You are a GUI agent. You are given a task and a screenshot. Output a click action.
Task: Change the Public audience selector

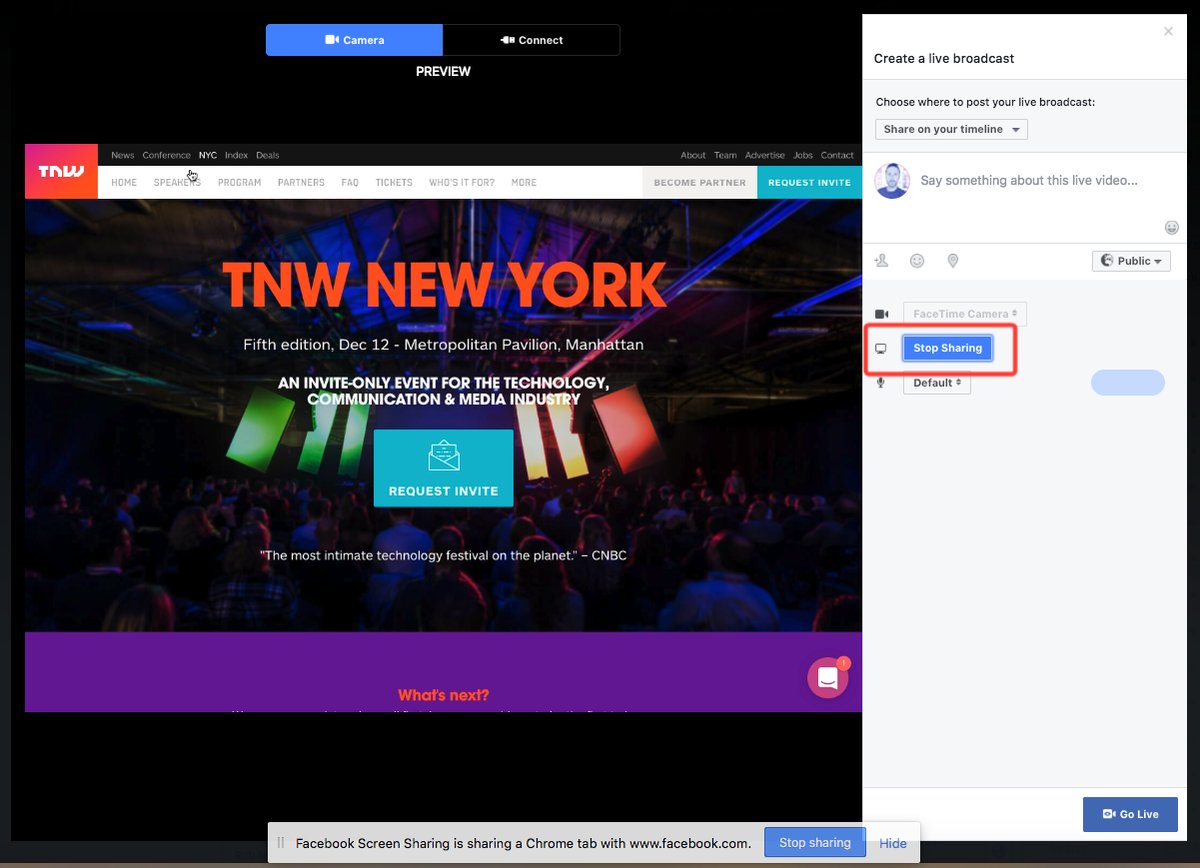click(x=1131, y=260)
